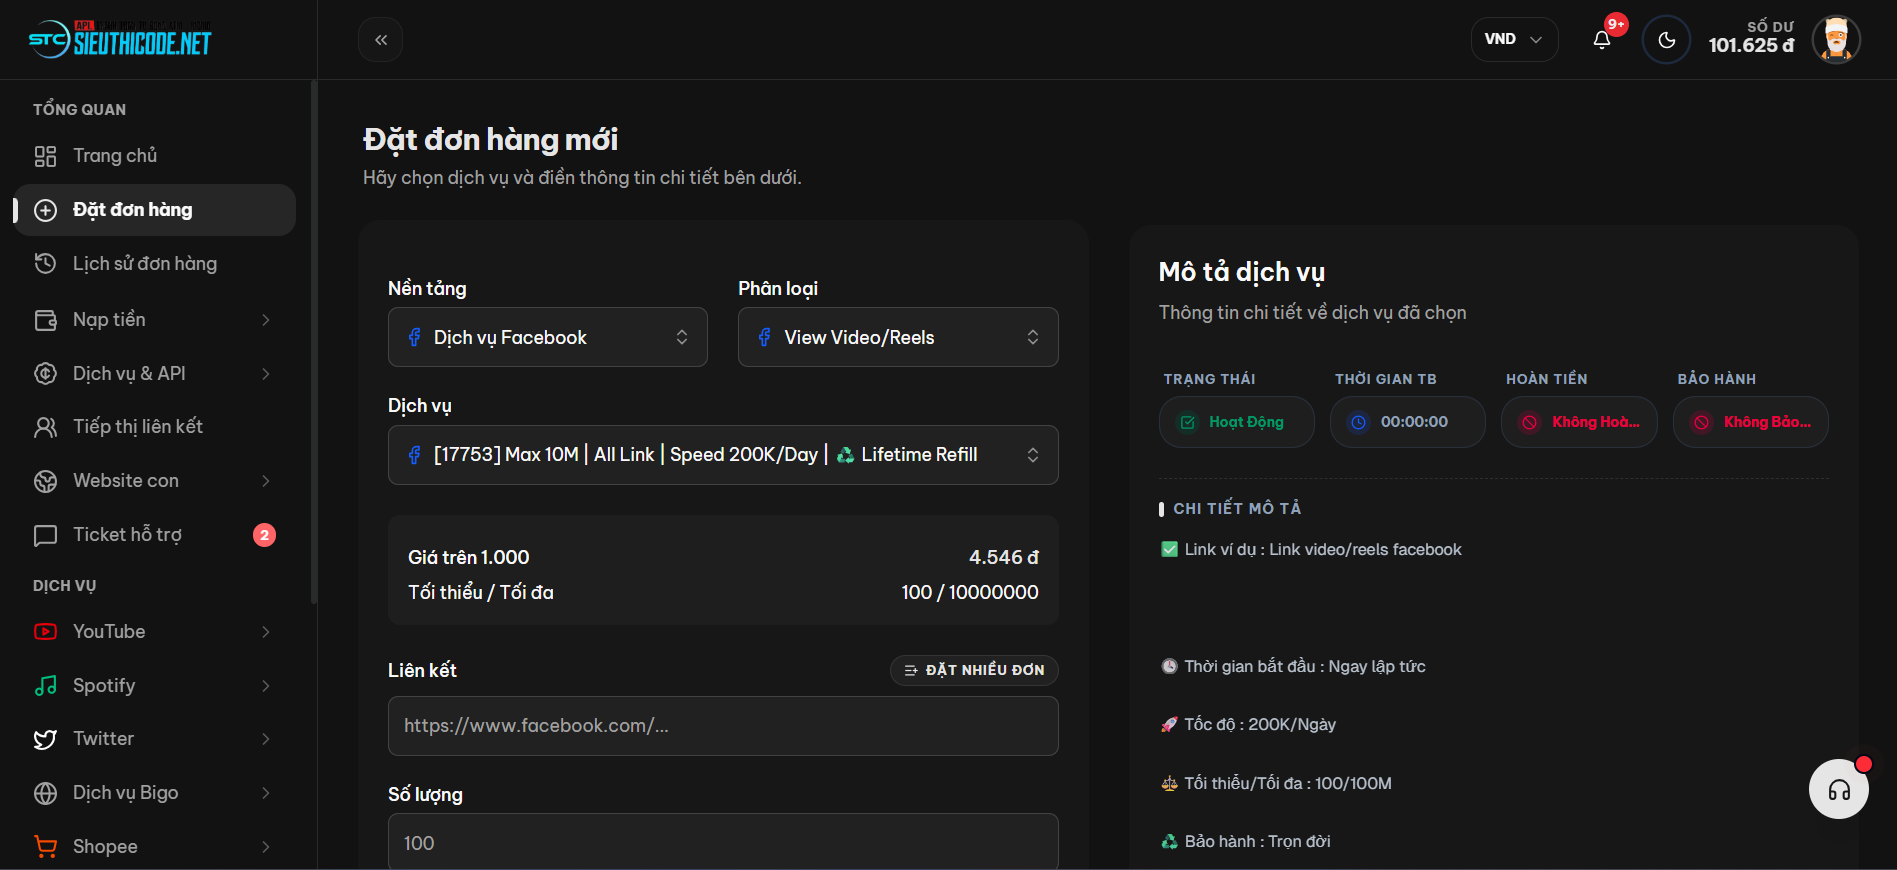This screenshot has width=1897, height=870.
Task: Open the notifications bell icon
Action: tap(1602, 40)
